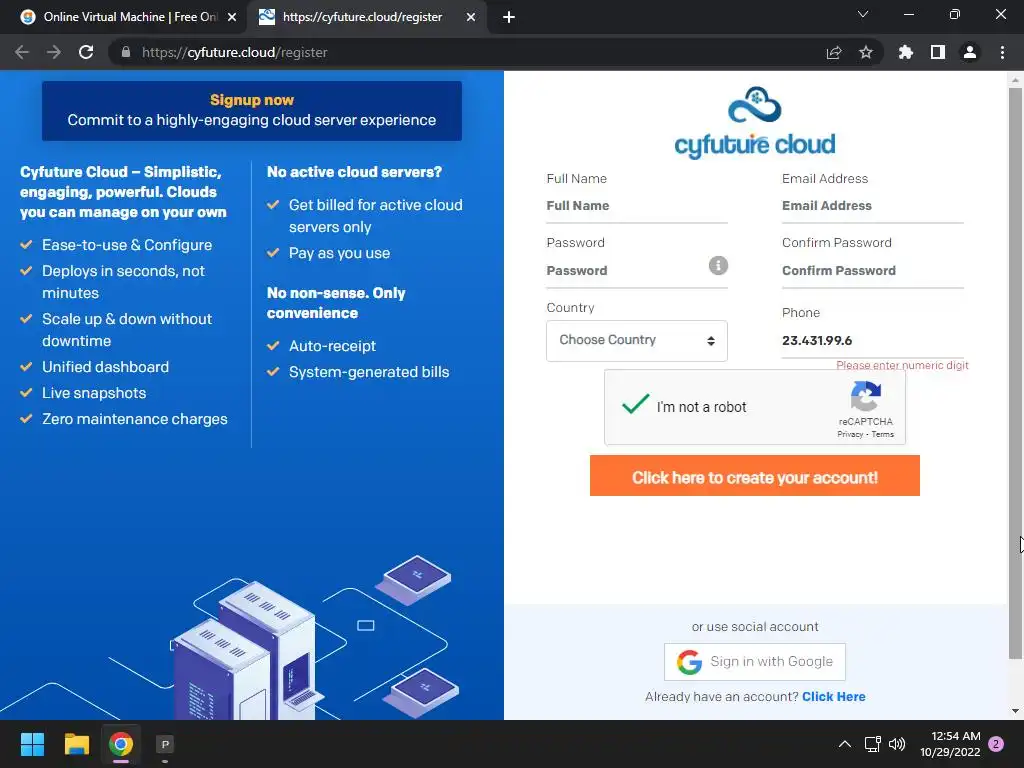The height and width of the screenshot is (768, 1024).
Task: Reload the page with refresh icon
Action: 86,52
